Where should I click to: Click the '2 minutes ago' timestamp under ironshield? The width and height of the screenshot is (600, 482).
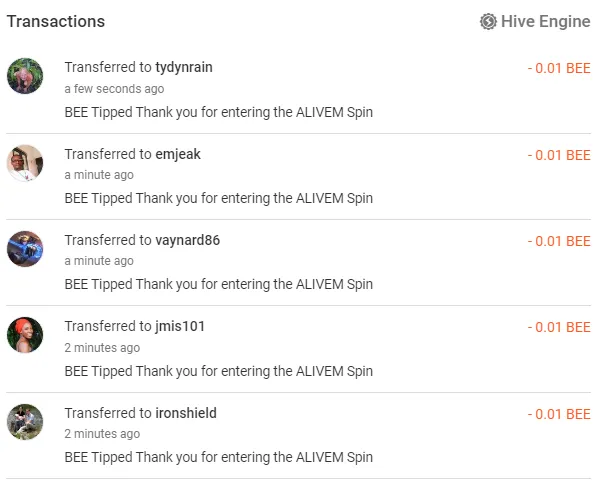coord(102,434)
